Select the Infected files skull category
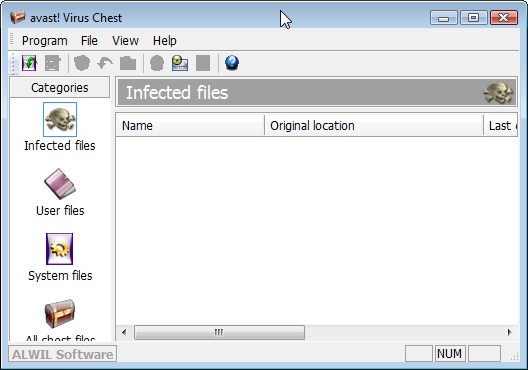The width and height of the screenshot is (528, 370). [60, 119]
